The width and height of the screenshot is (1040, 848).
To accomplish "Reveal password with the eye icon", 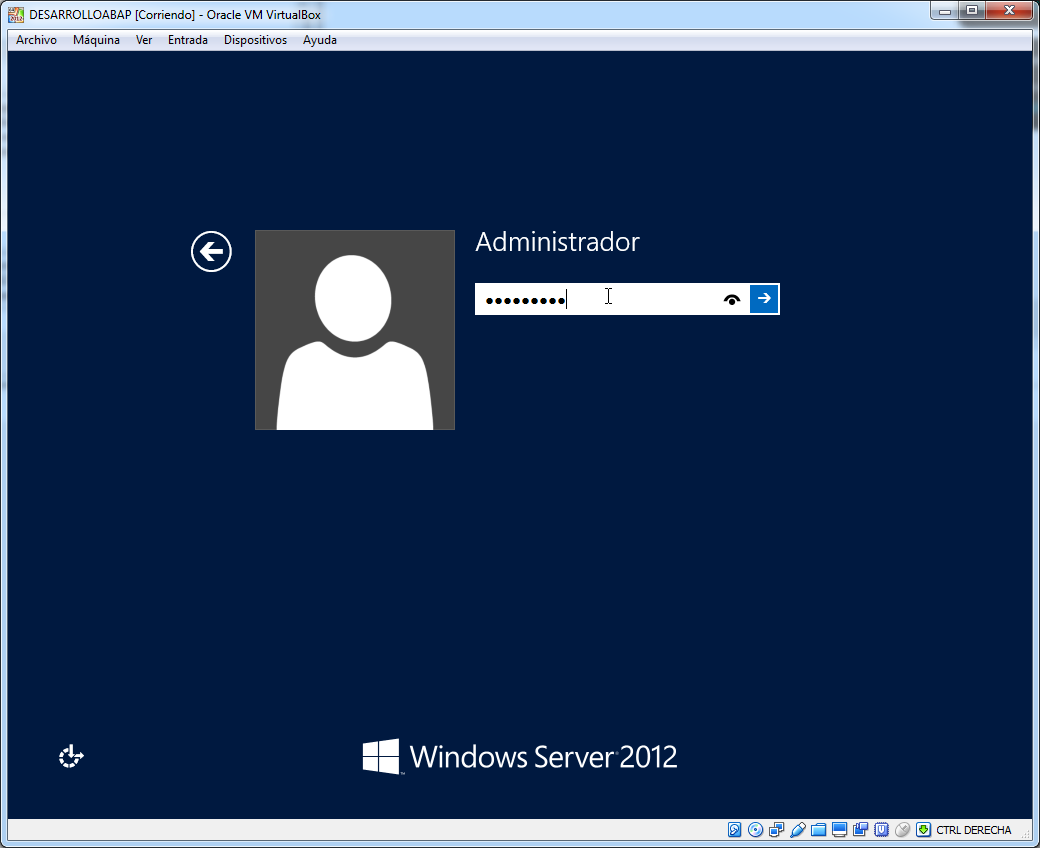I will [x=732, y=300].
